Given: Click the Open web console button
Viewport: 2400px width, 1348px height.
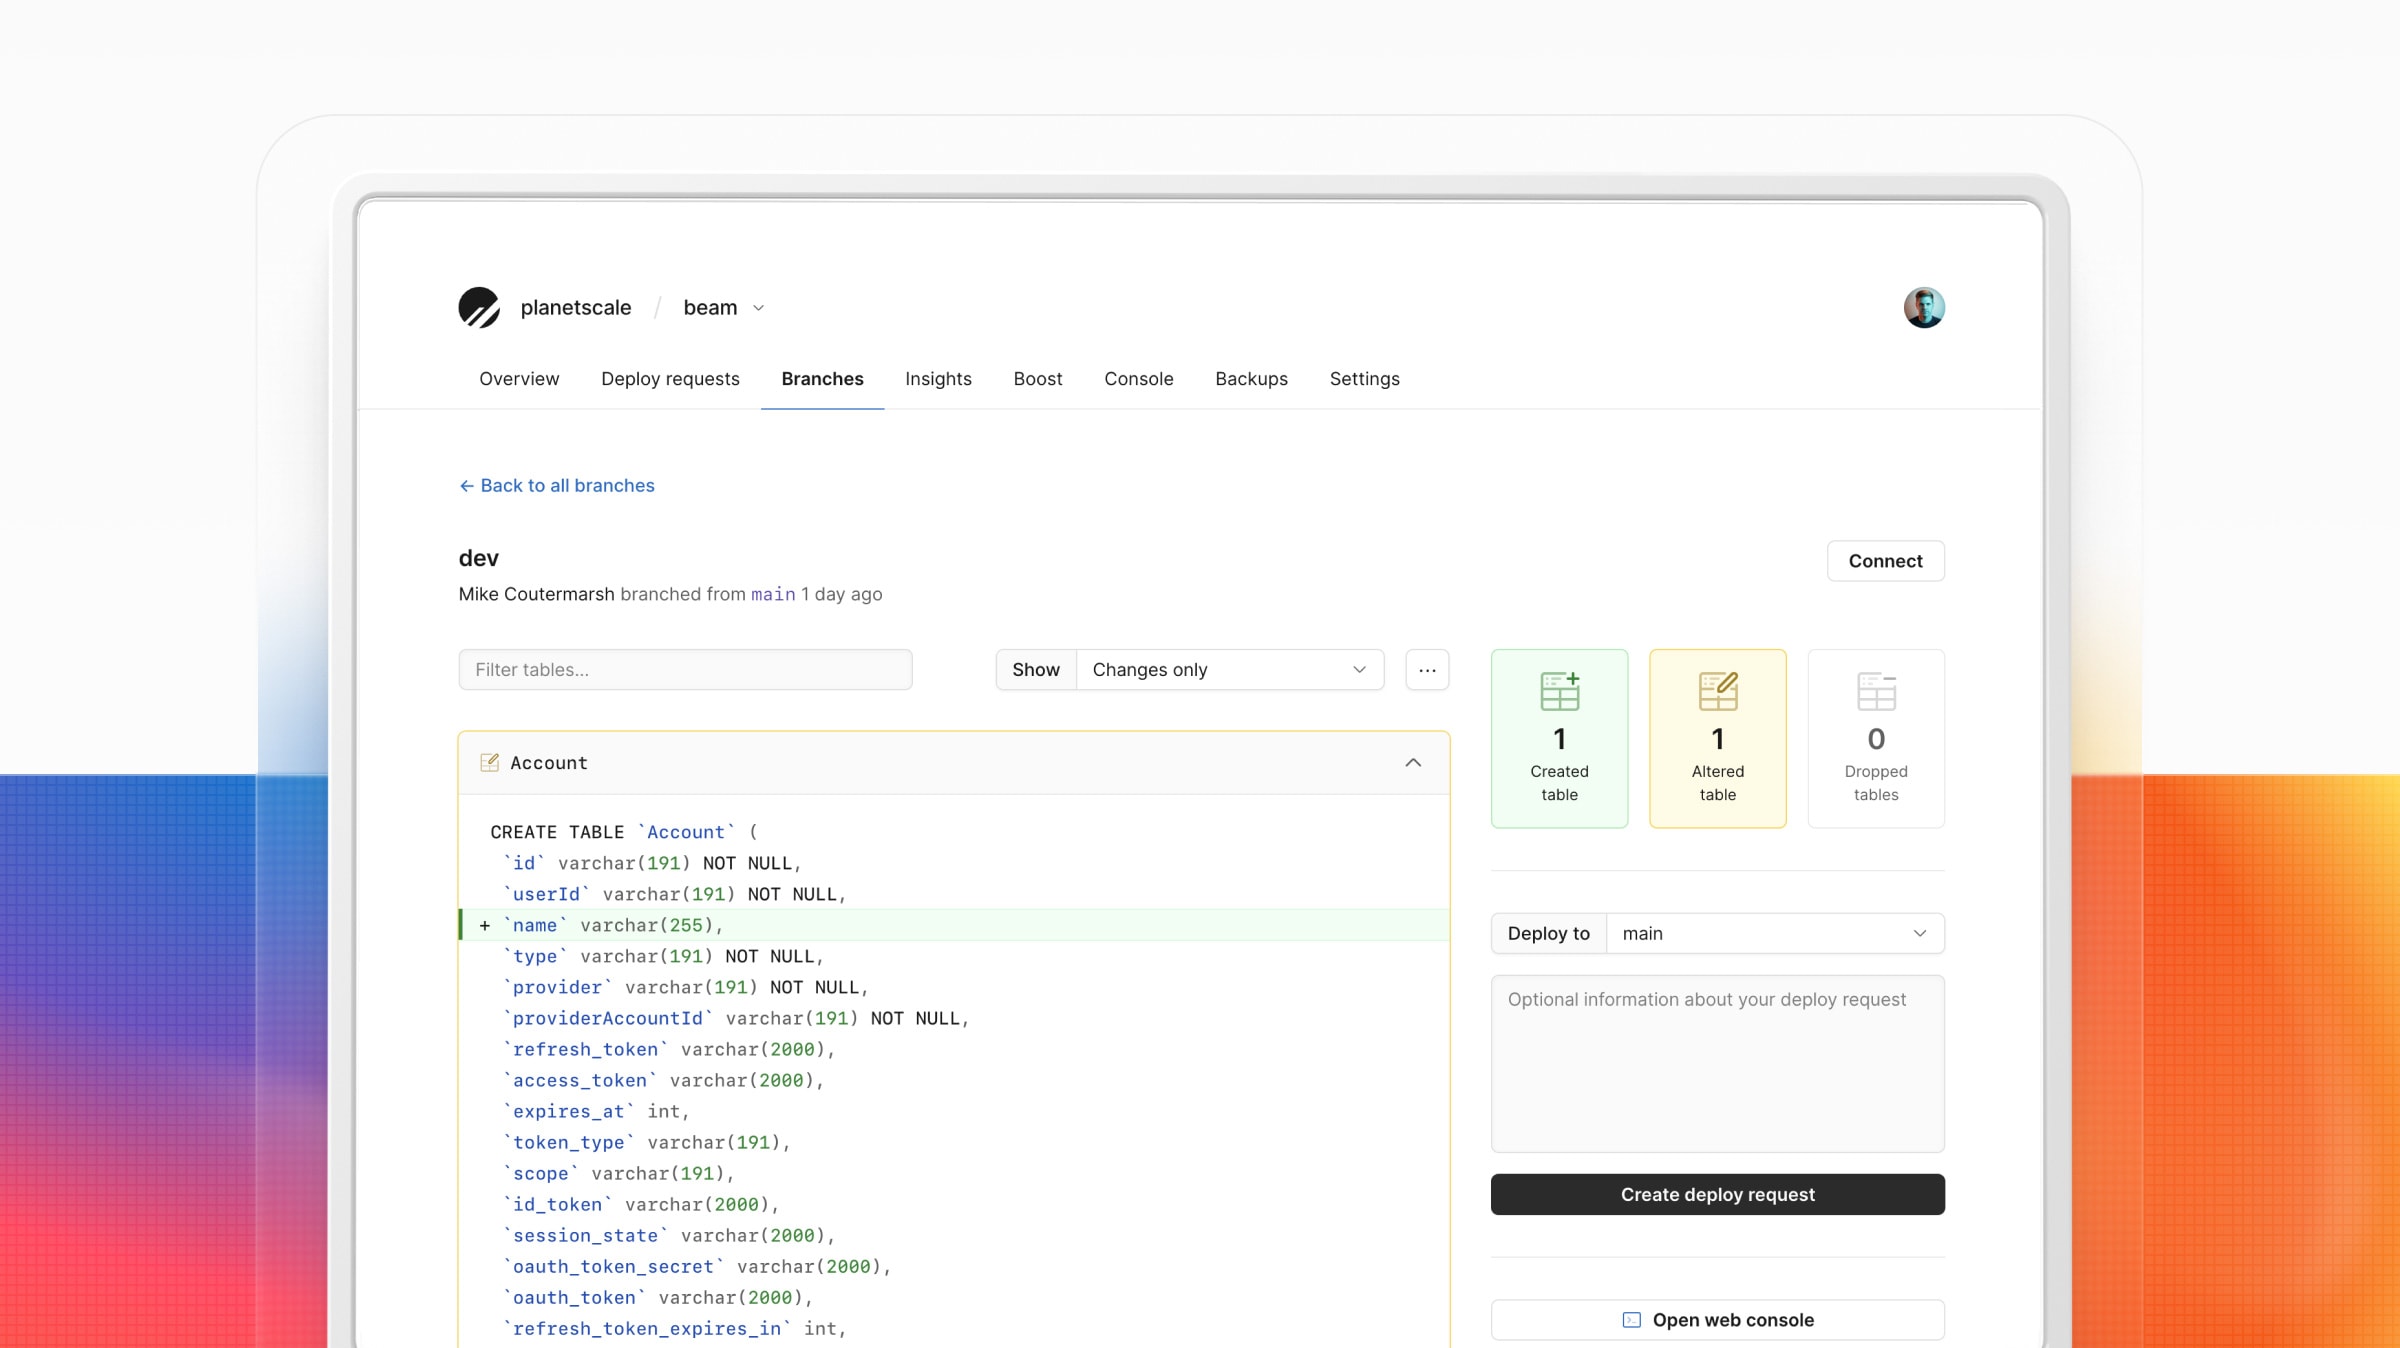Looking at the screenshot, I should [x=1717, y=1320].
